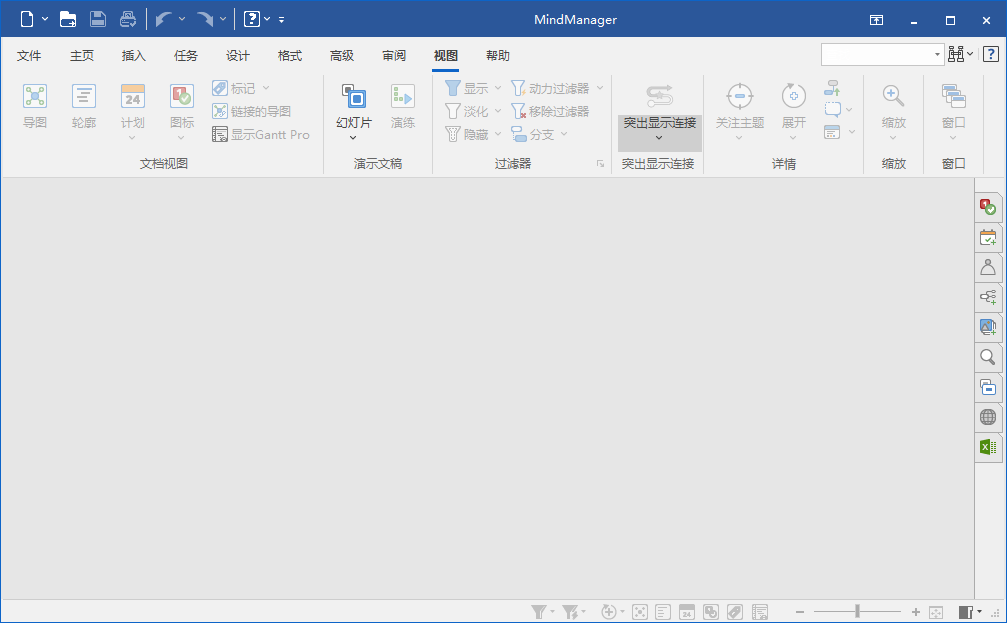Click the 淡化 fade filter button
The height and width of the screenshot is (623, 1007).
tap(467, 111)
